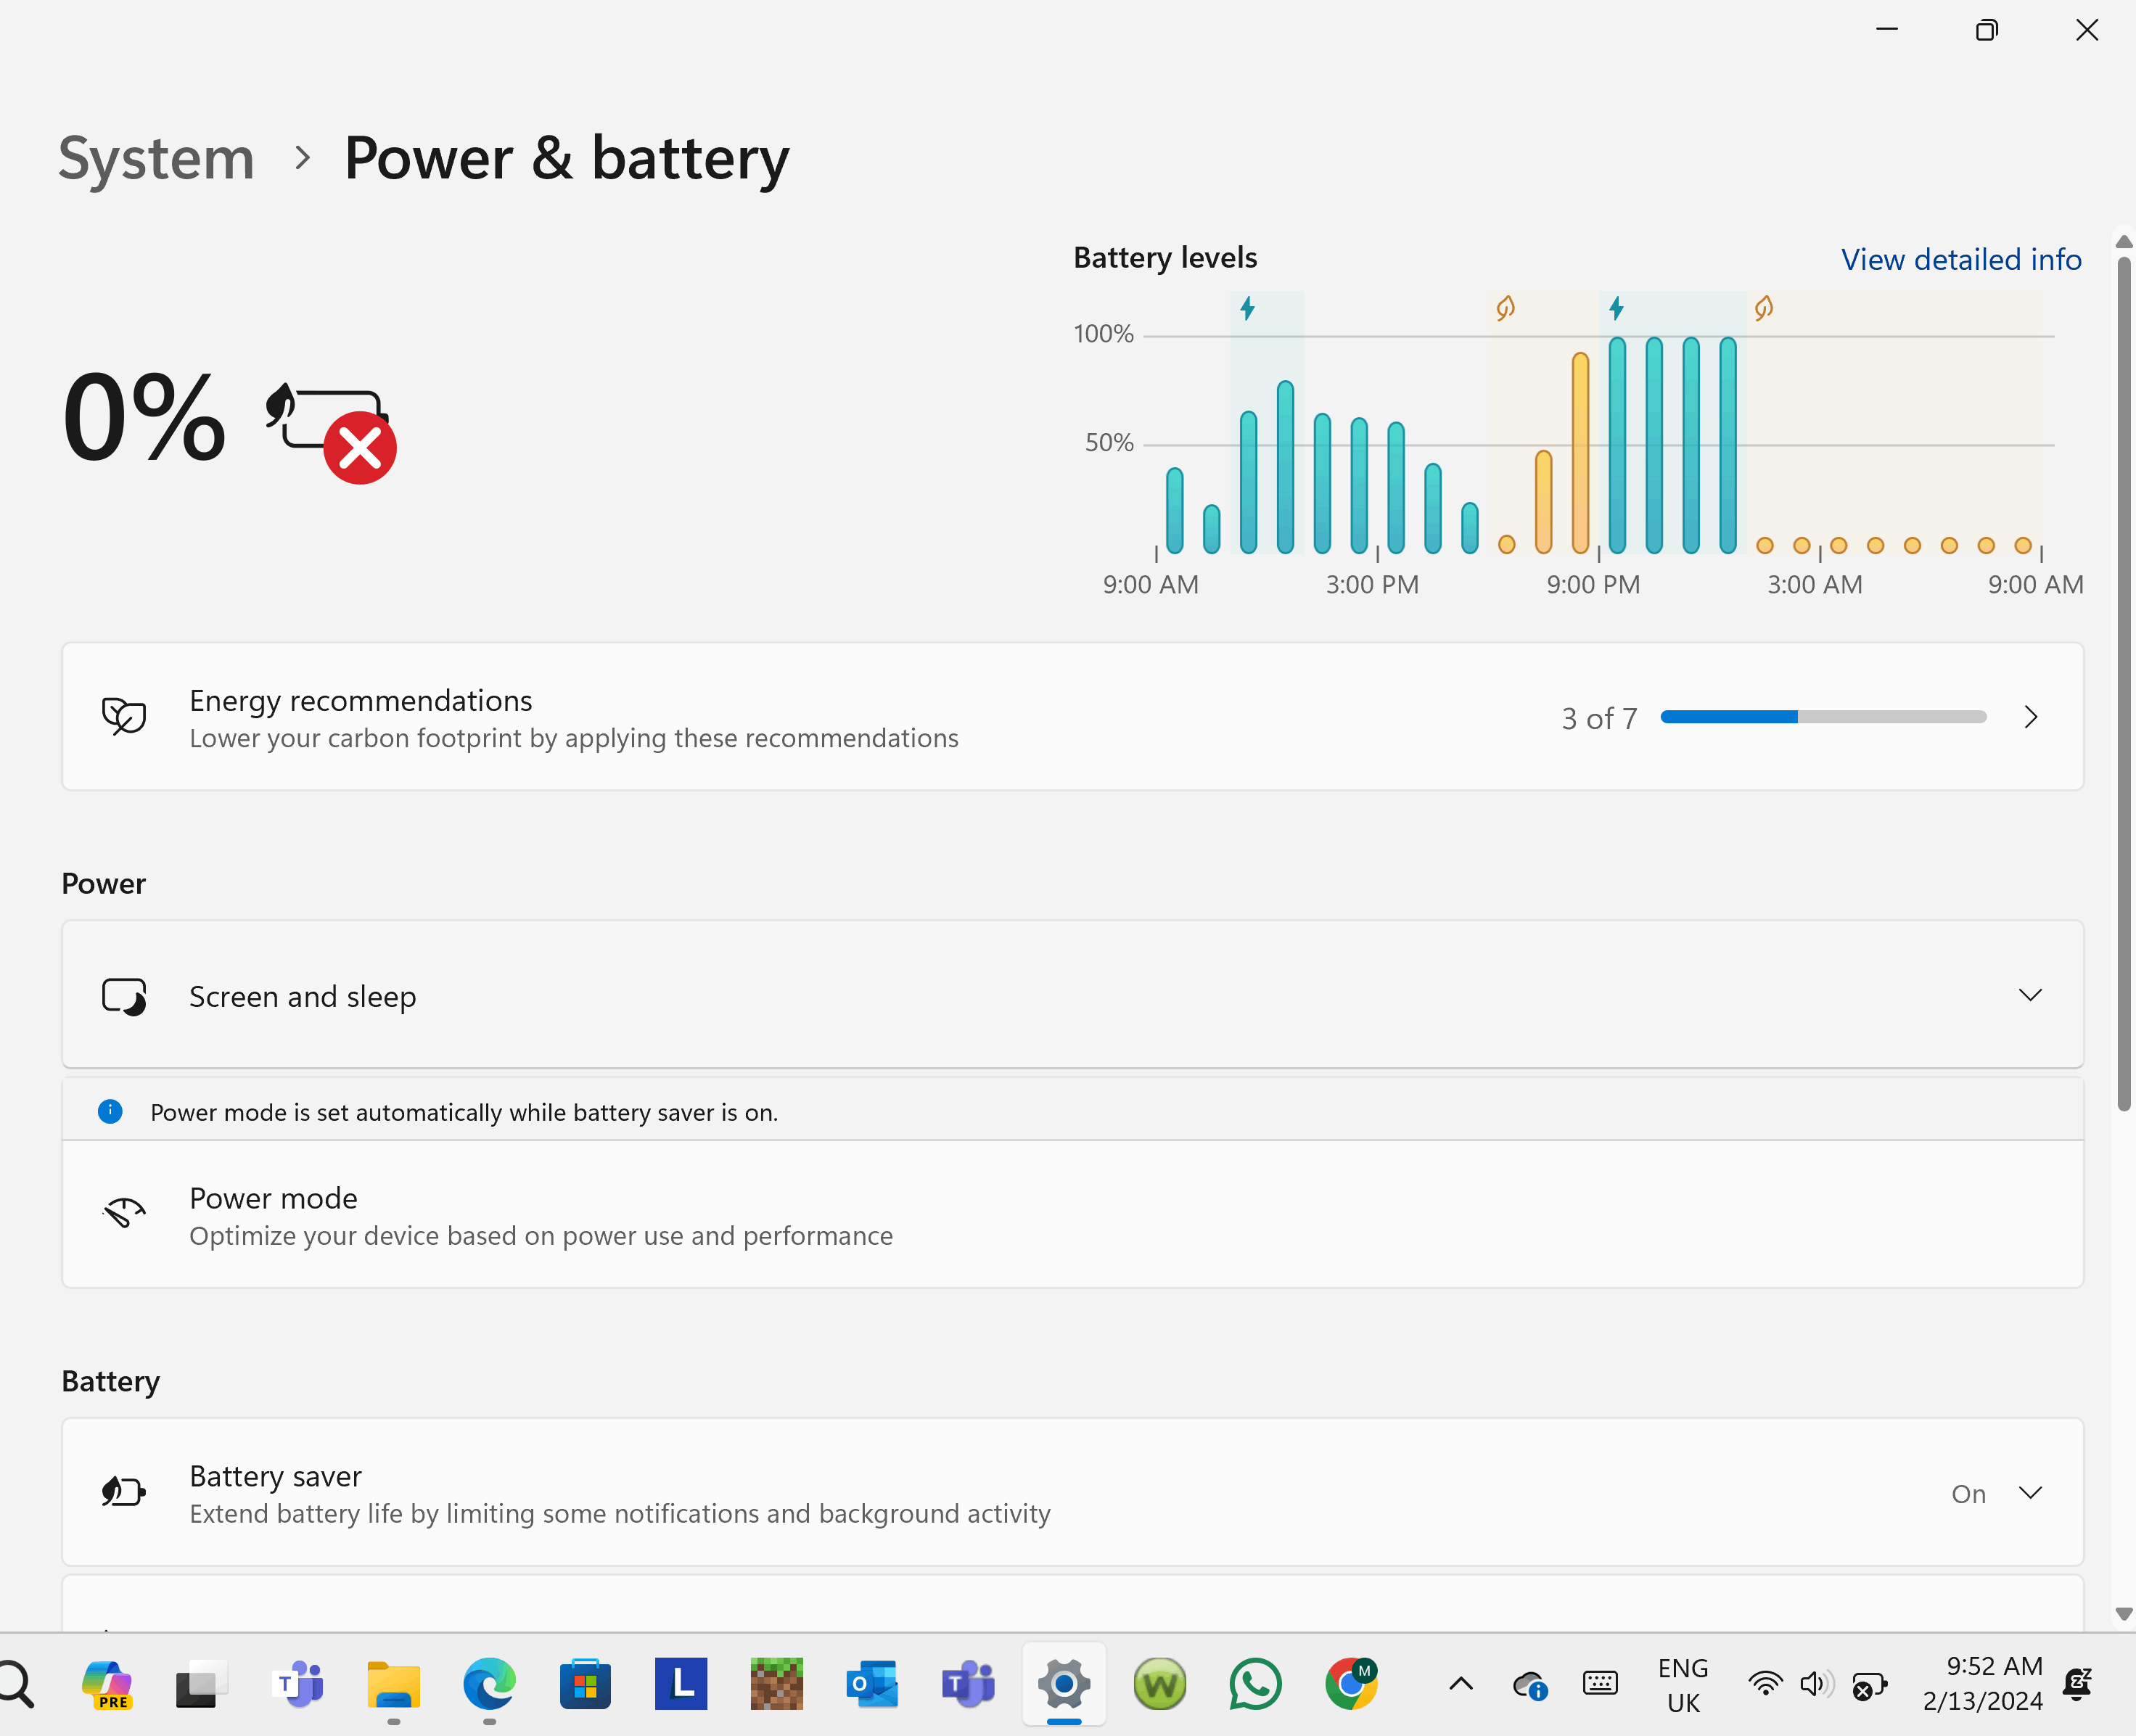Navigate back to System breadcrumb
The height and width of the screenshot is (1736, 2136).
pos(156,158)
